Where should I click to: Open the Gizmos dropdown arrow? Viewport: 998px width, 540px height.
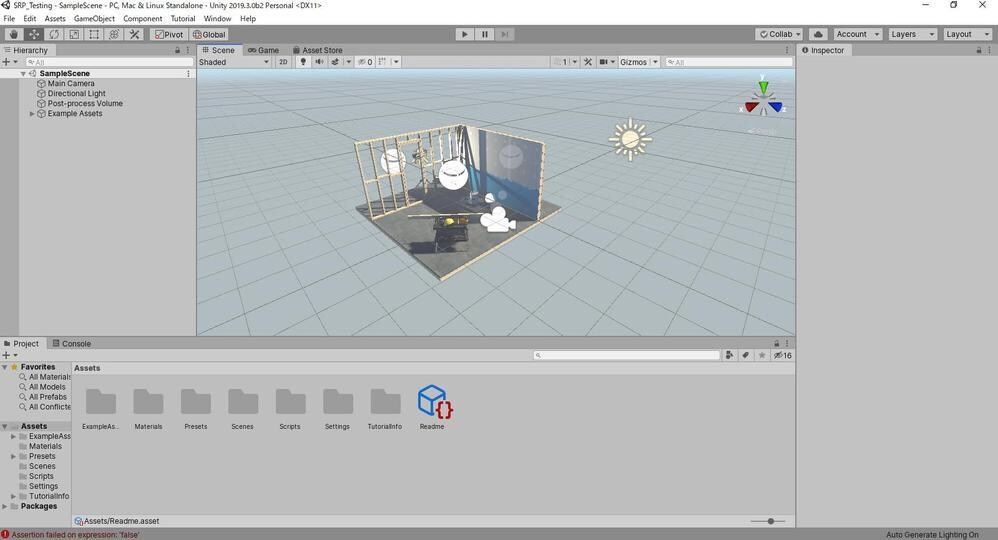coord(655,62)
